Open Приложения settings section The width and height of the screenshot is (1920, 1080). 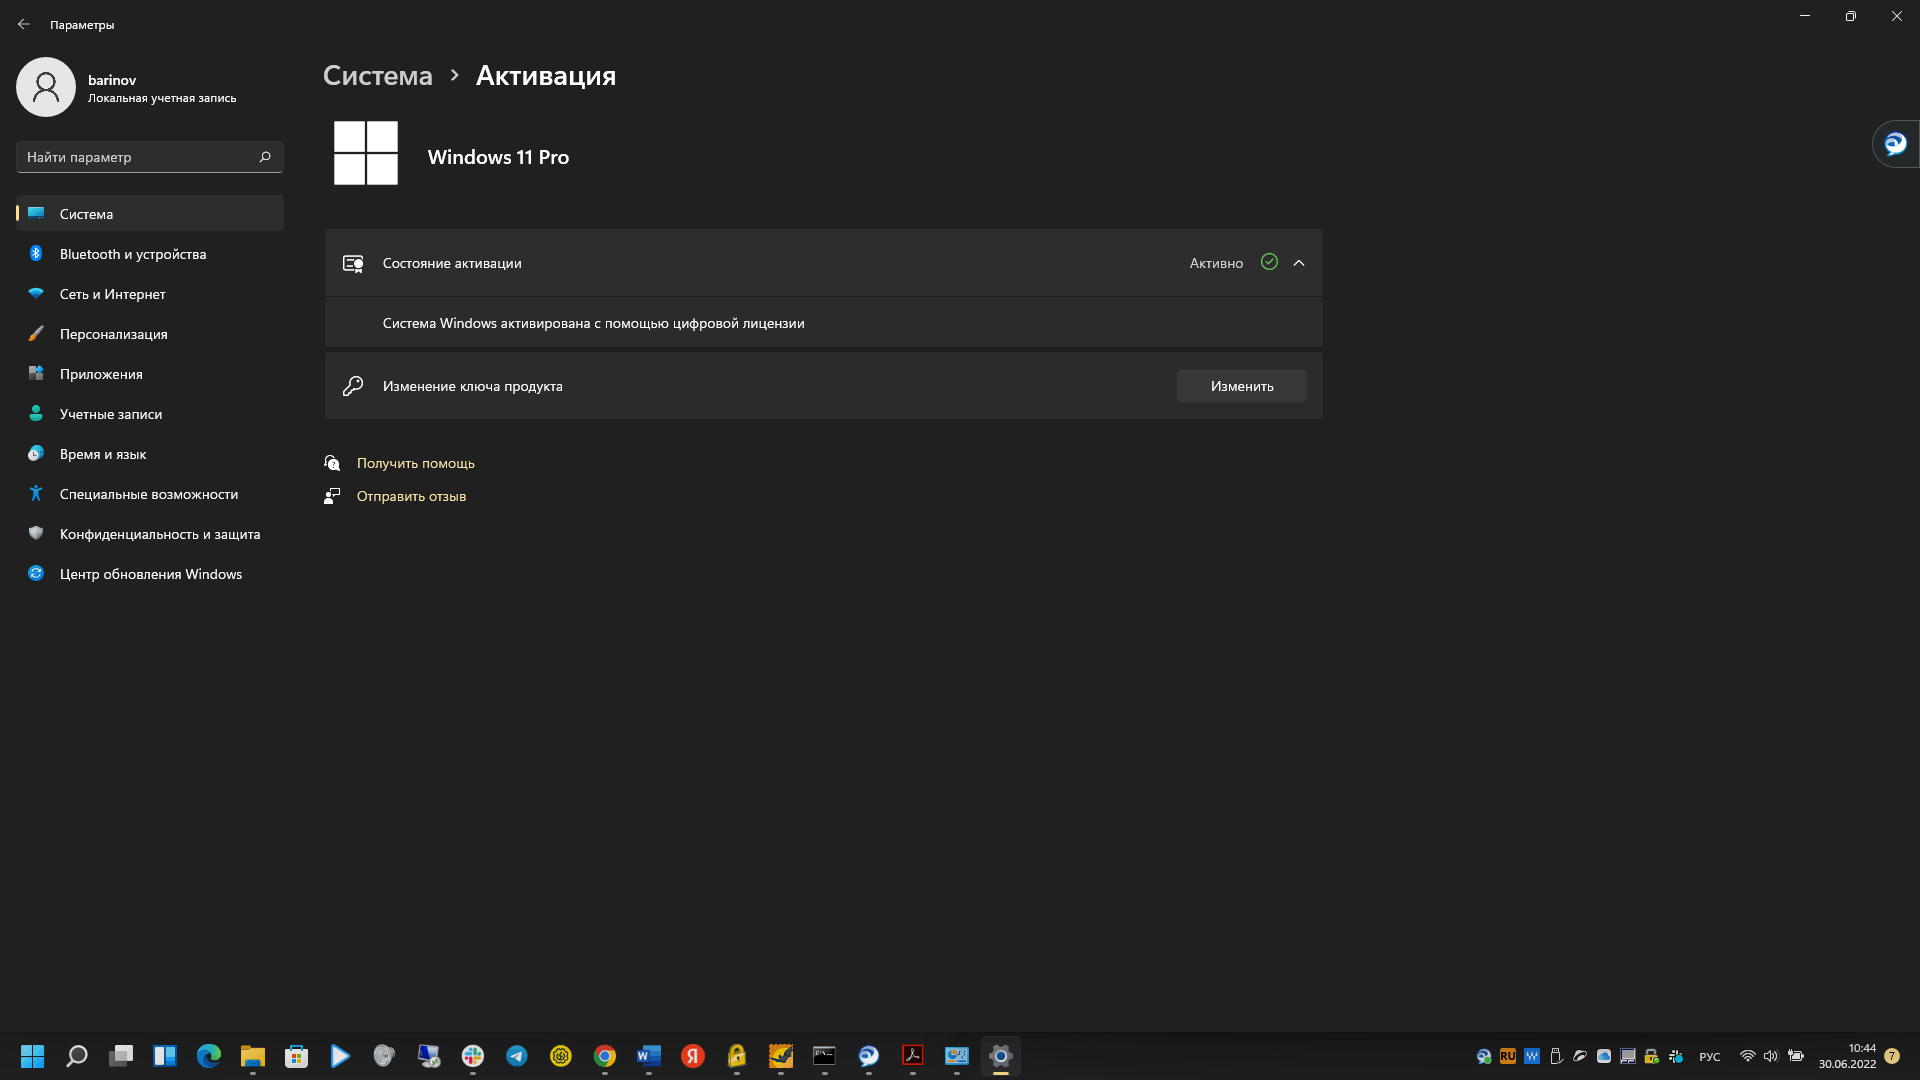click(x=150, y=374)
